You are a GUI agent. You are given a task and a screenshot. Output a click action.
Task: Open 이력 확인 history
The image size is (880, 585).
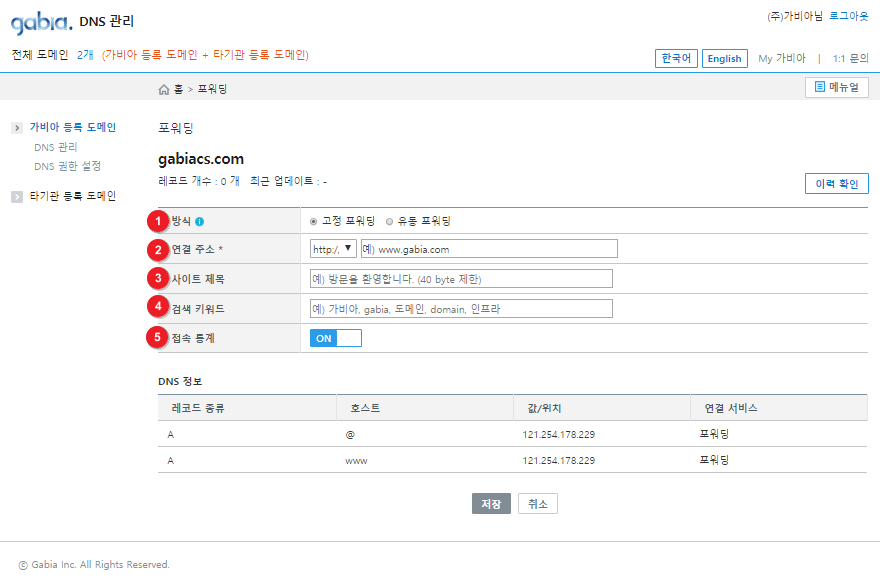(x=837, y=184)
